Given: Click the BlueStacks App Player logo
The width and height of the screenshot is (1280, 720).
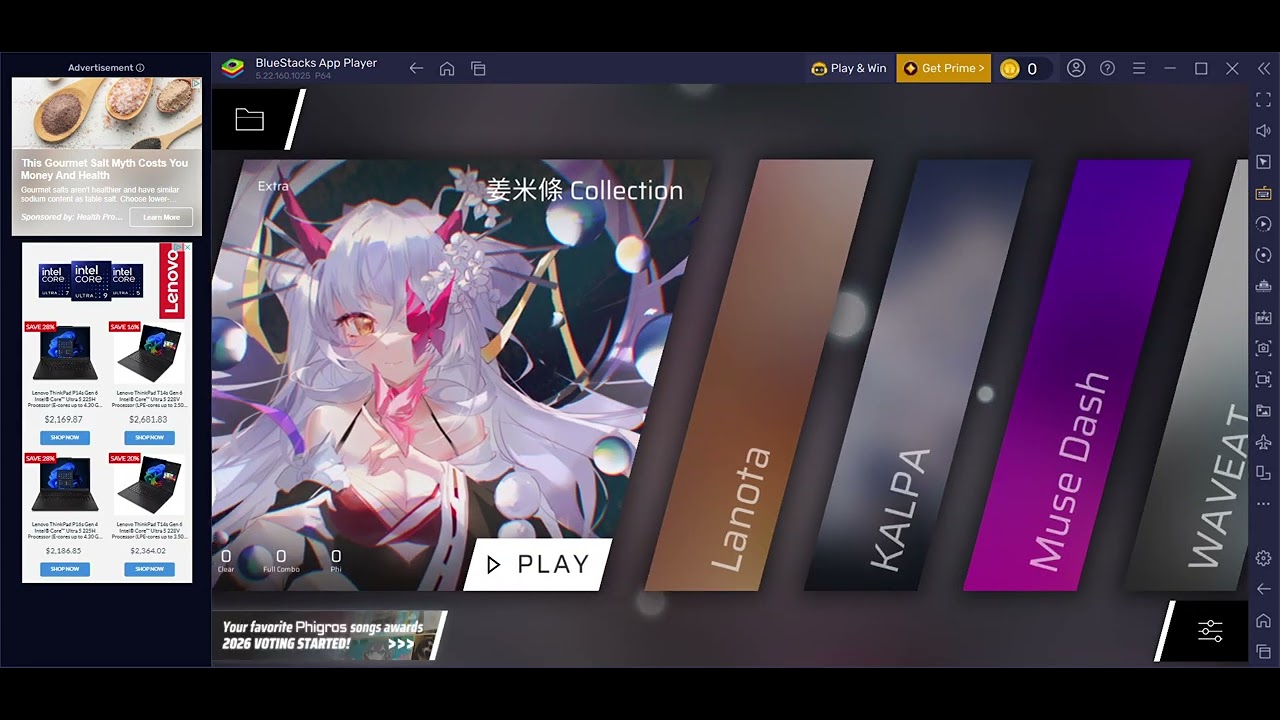Looking at the screenshot, I should tap(232, 68).
